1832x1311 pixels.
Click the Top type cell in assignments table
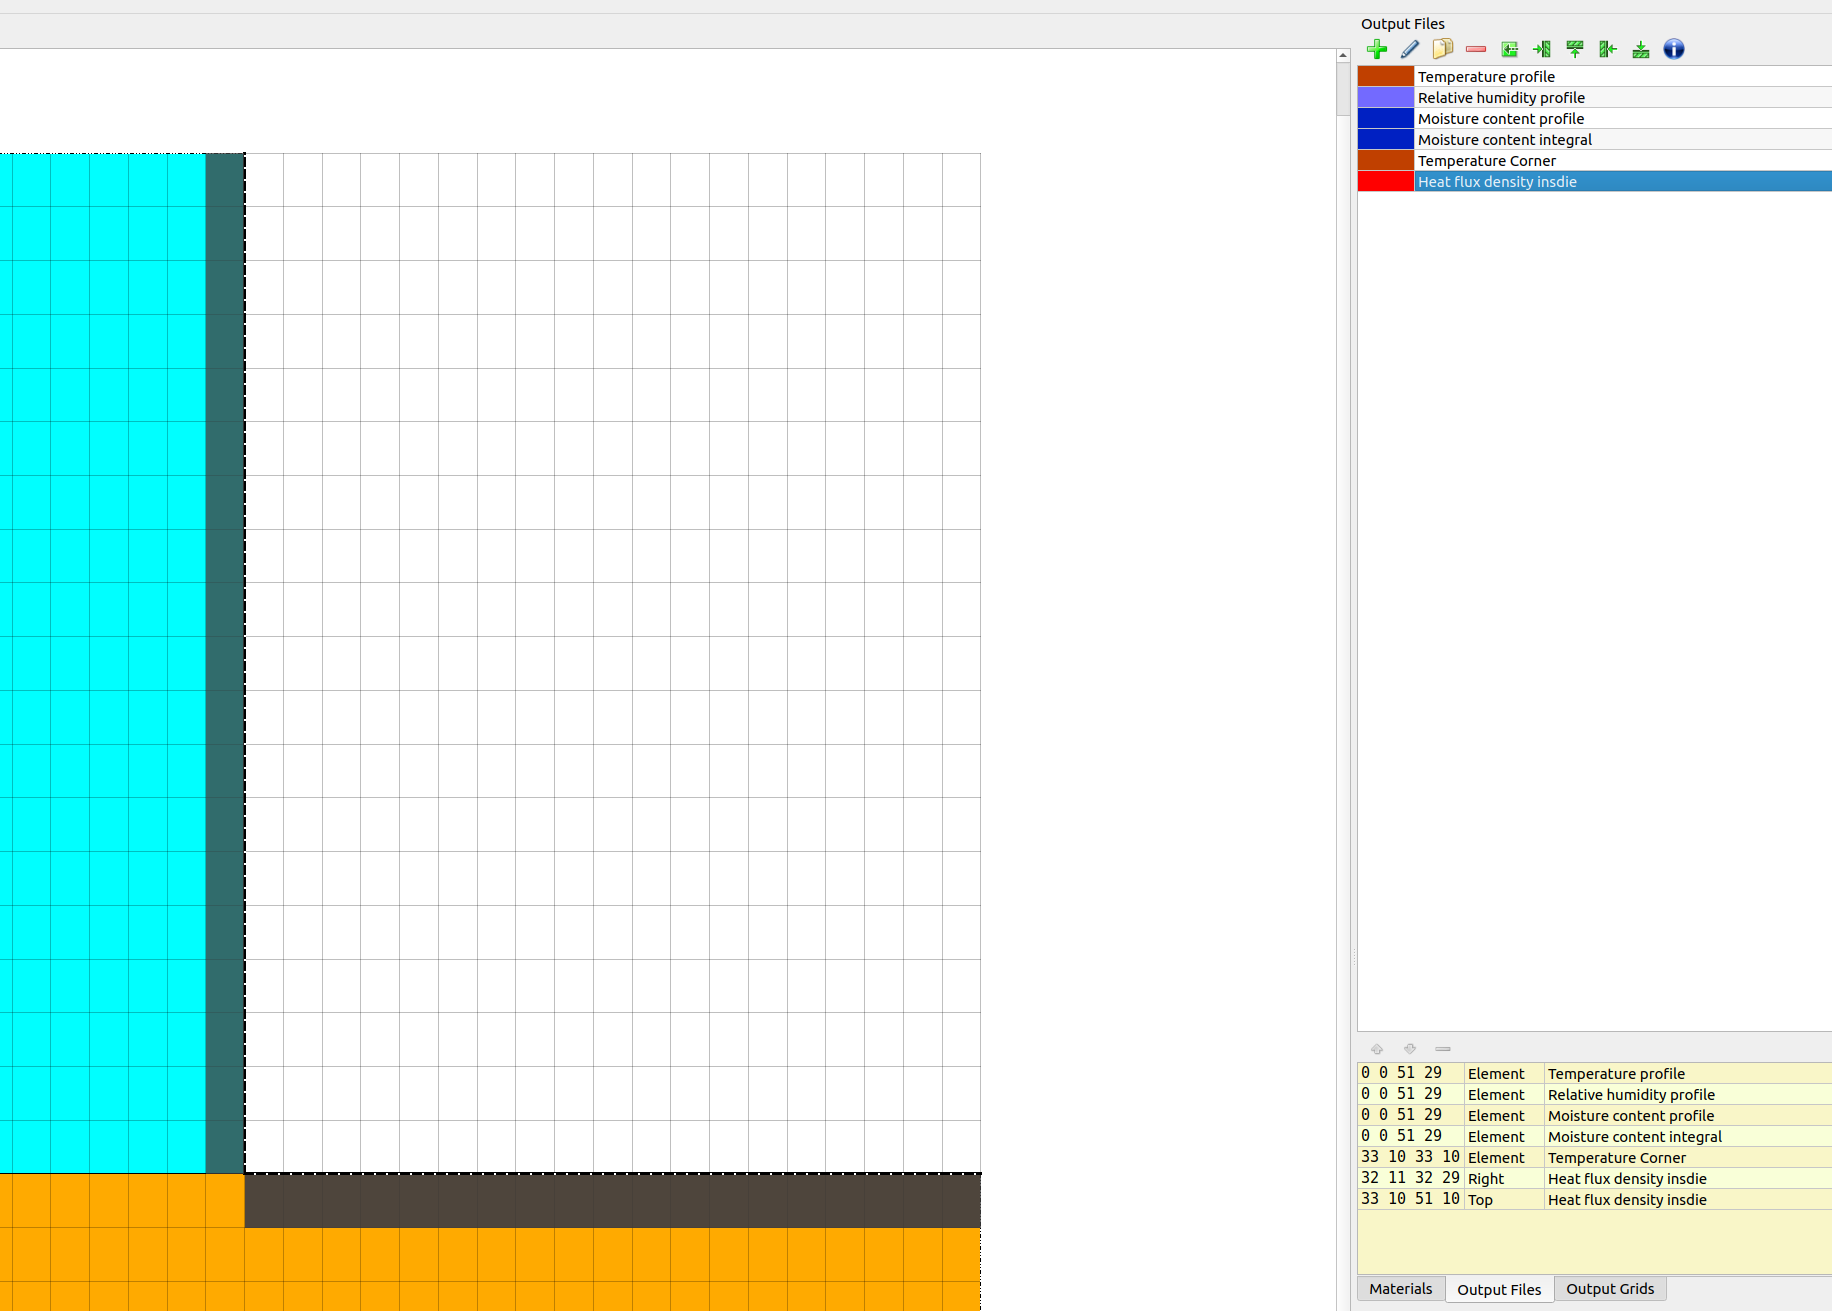pyautogui.click(x=1504, y=1200)
